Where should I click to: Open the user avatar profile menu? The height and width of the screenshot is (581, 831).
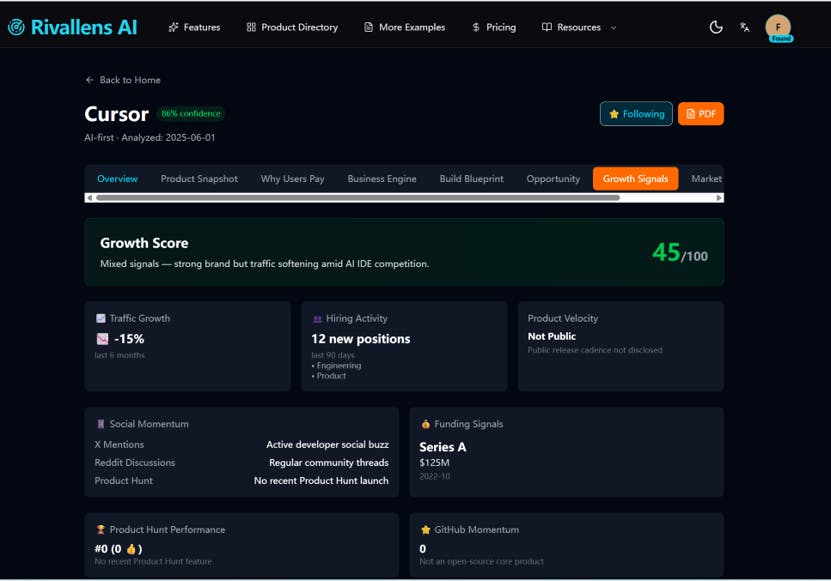click(x=778, y=28)
